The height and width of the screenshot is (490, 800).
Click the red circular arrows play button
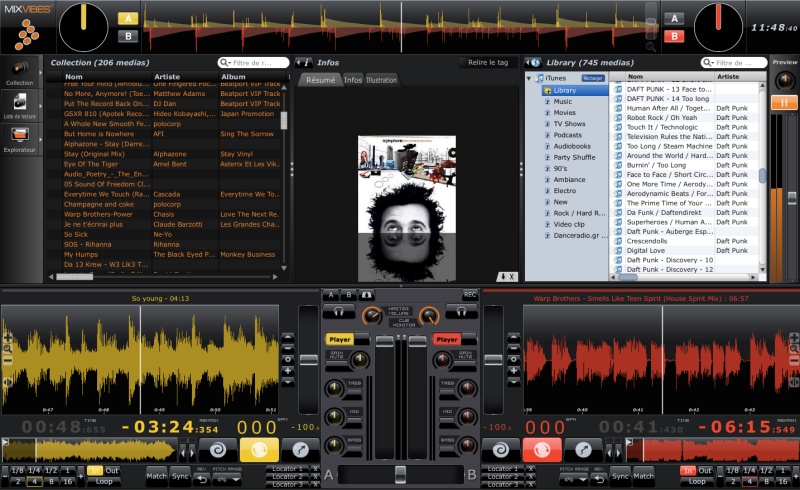click(542, 450)
